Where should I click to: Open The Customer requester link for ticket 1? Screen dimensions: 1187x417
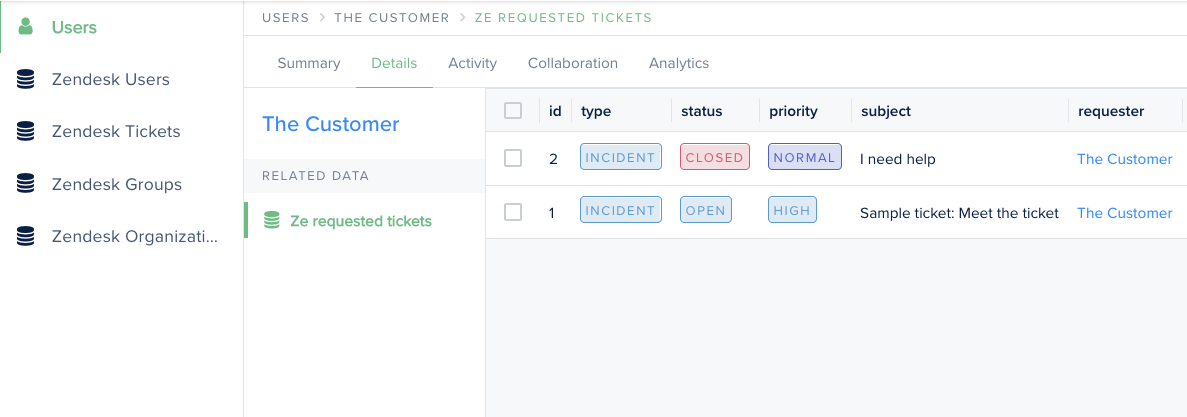point(1124,213)
